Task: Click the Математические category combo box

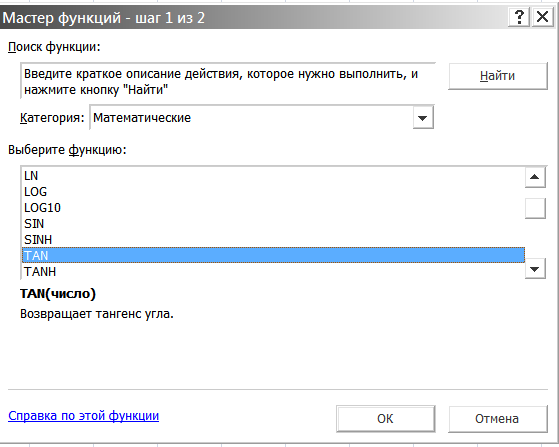Action: (x=262, y=118)
